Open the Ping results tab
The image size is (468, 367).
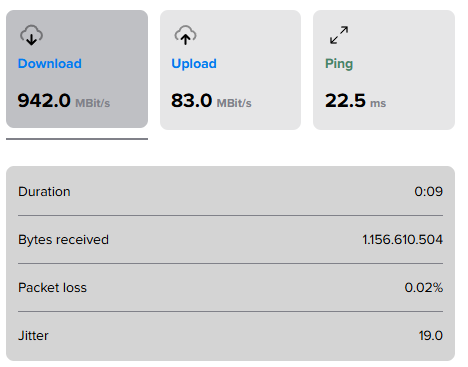384,70
